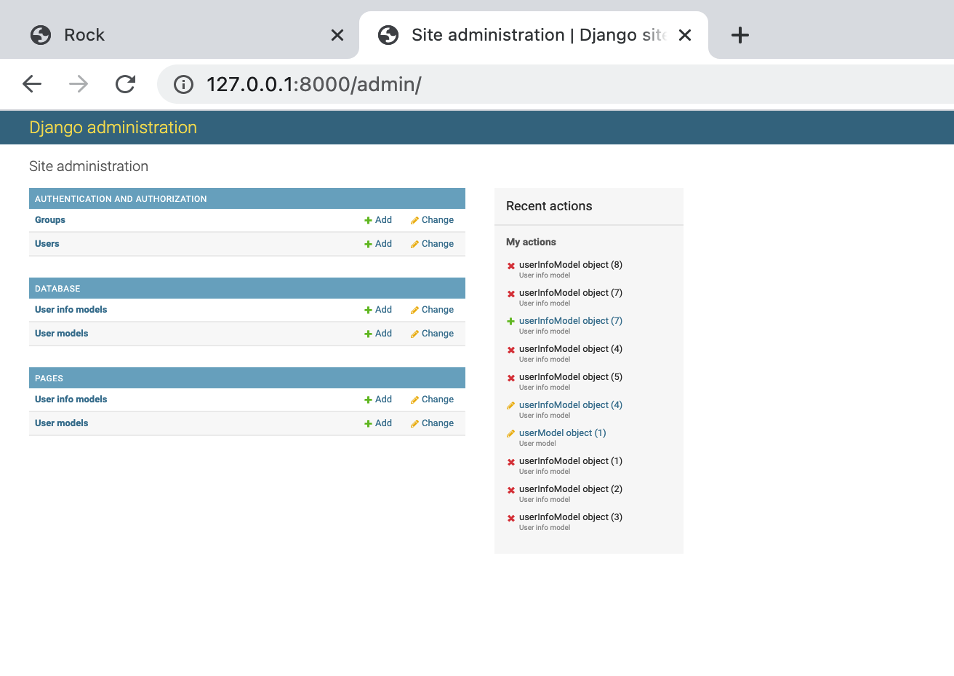This screenshot has height=676, width=954.
Task: Click the green Add icon next to Groups
Action: pyautogui.click(x=367, y=220)
